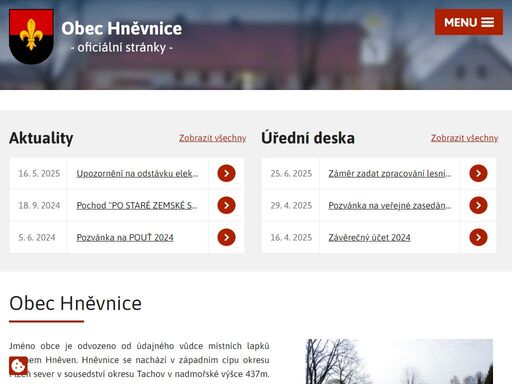This screenshot has height=384, width=512.
Task: Open Záměr zadat zpracování lesní... notice
Action: click(x=390, y=173)
